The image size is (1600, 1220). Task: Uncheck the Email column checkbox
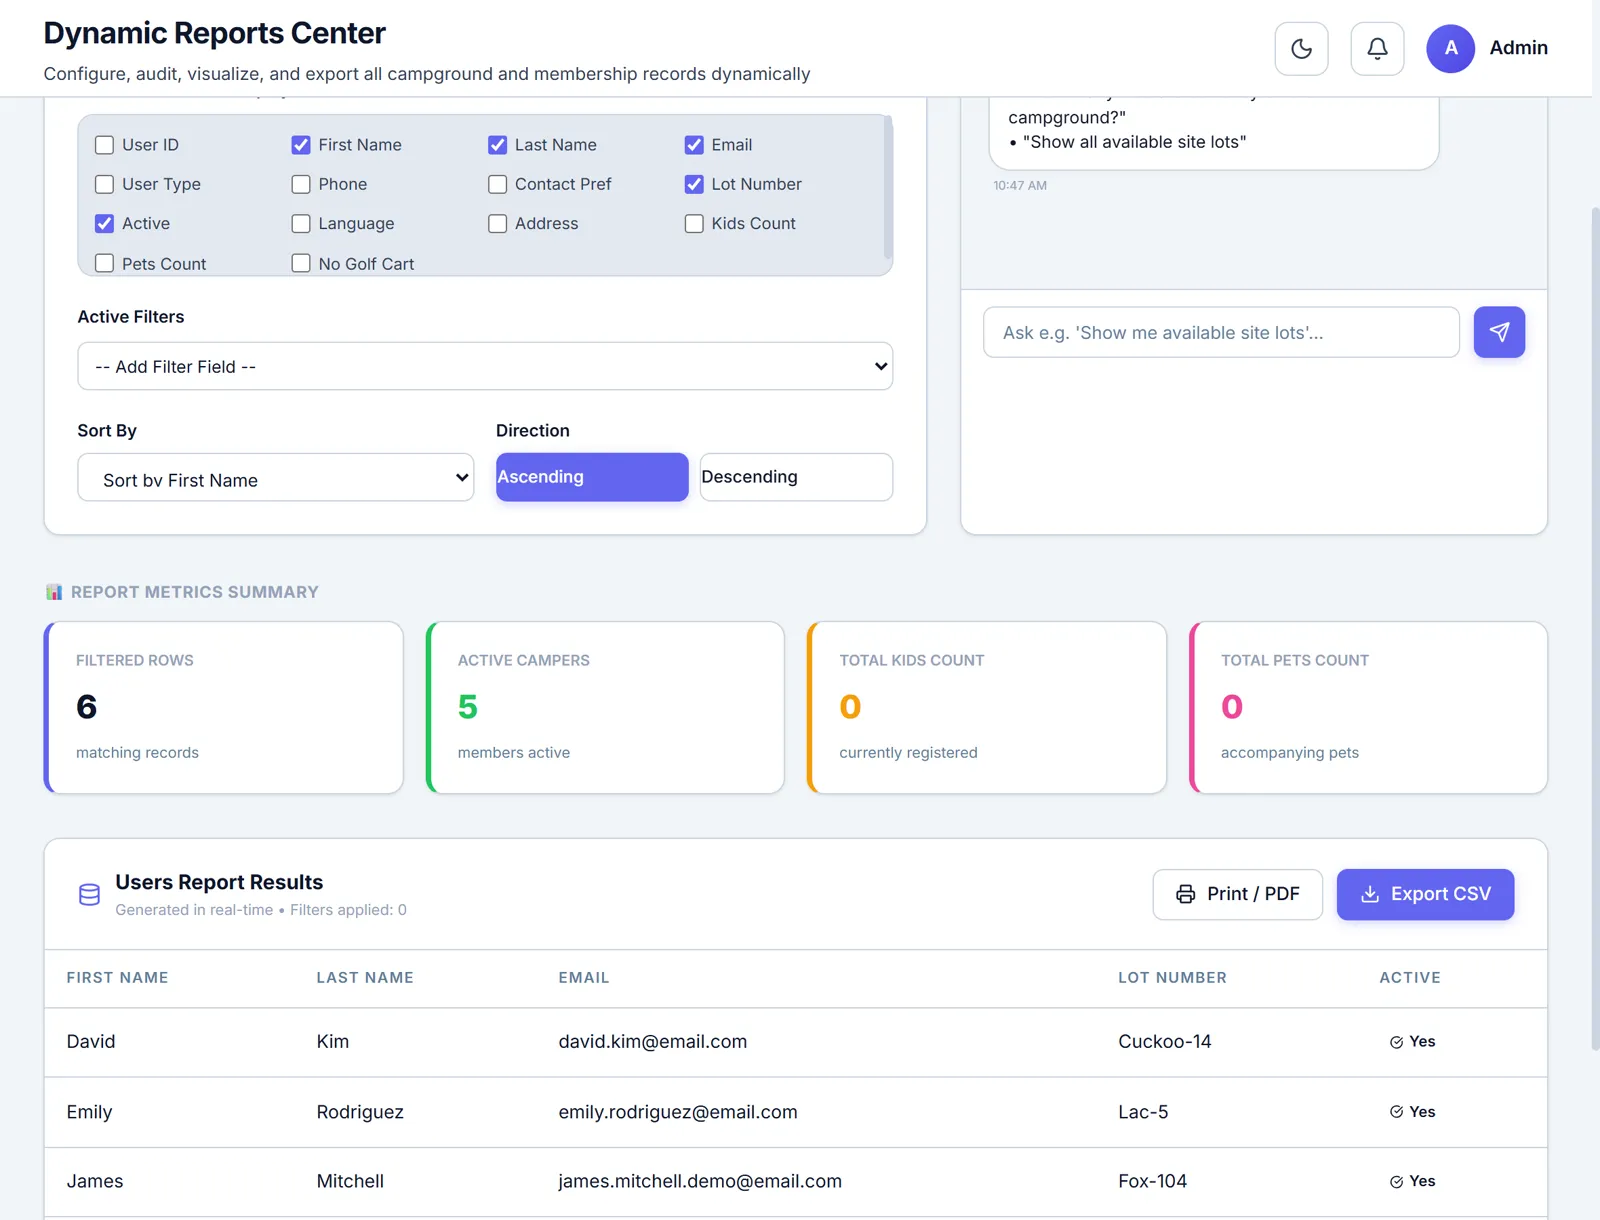(x=694, y=145)
